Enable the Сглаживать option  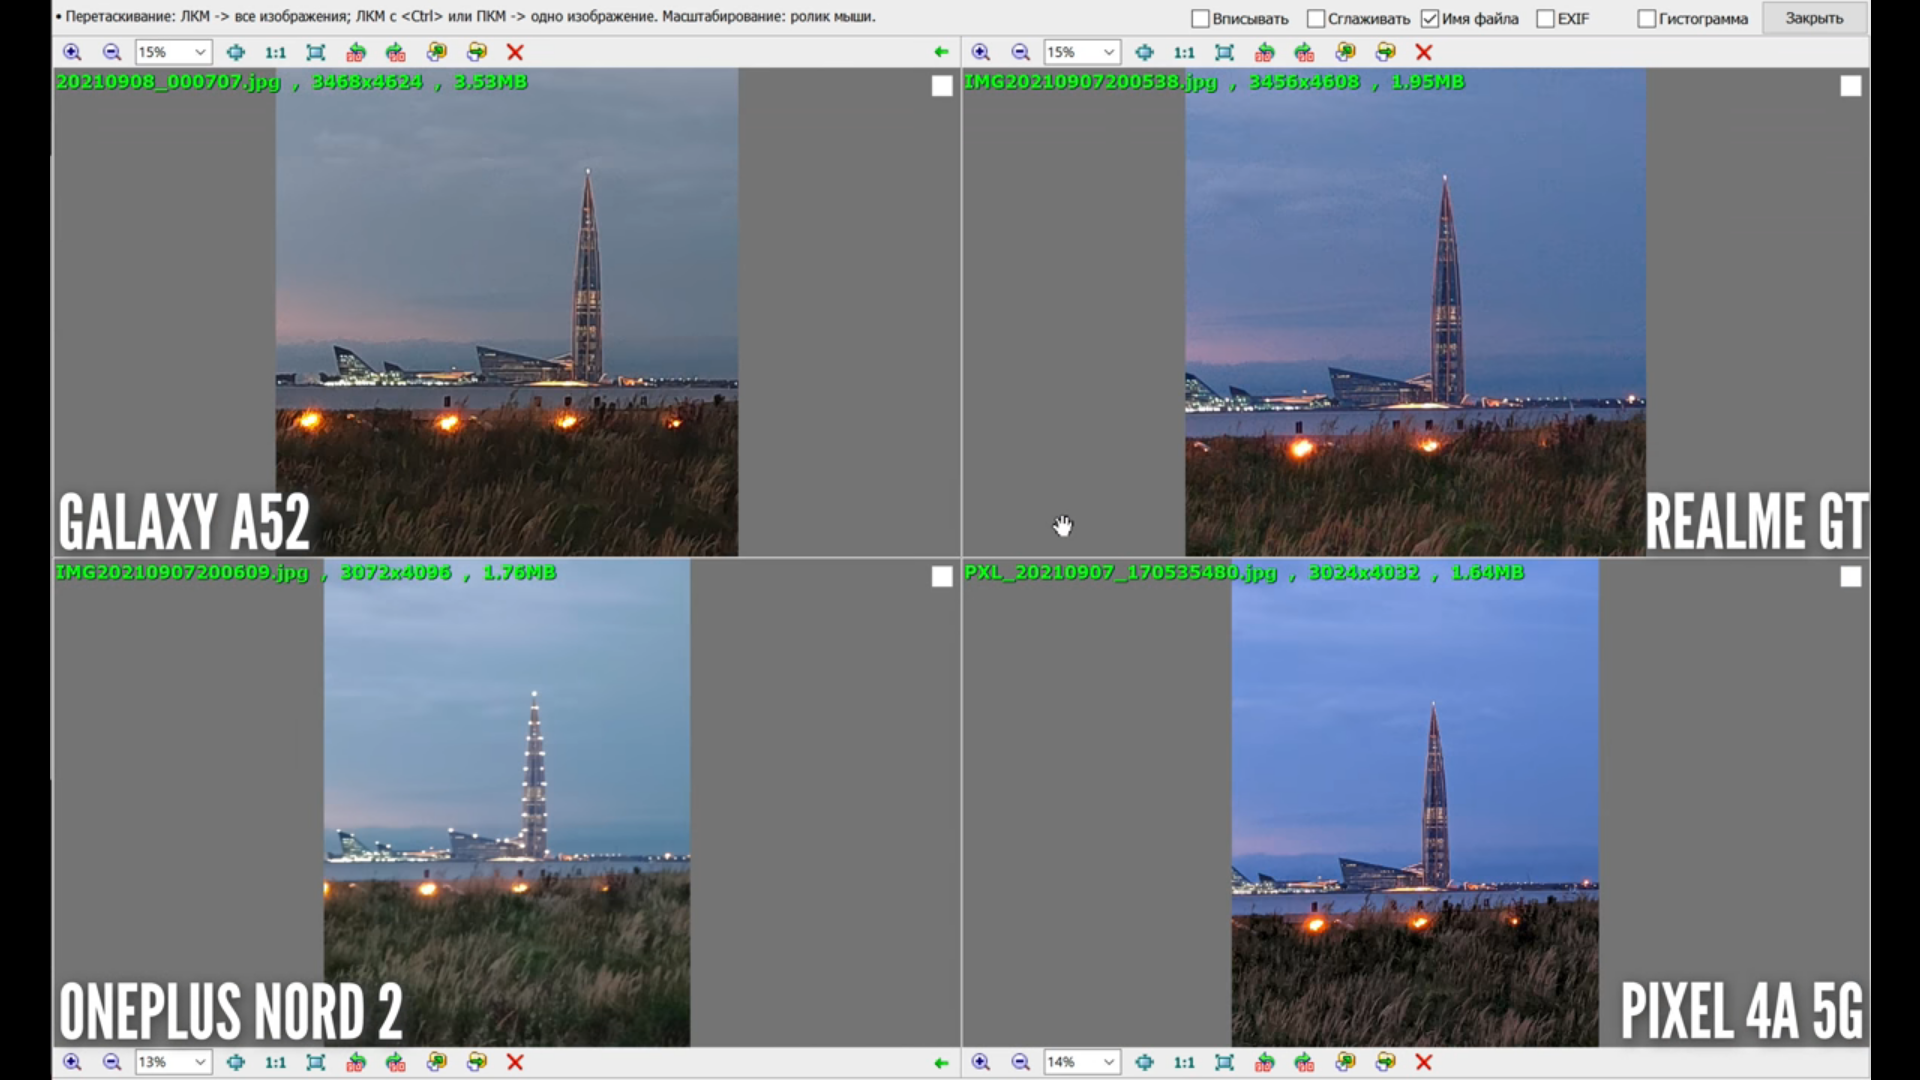click(1316, 19)
